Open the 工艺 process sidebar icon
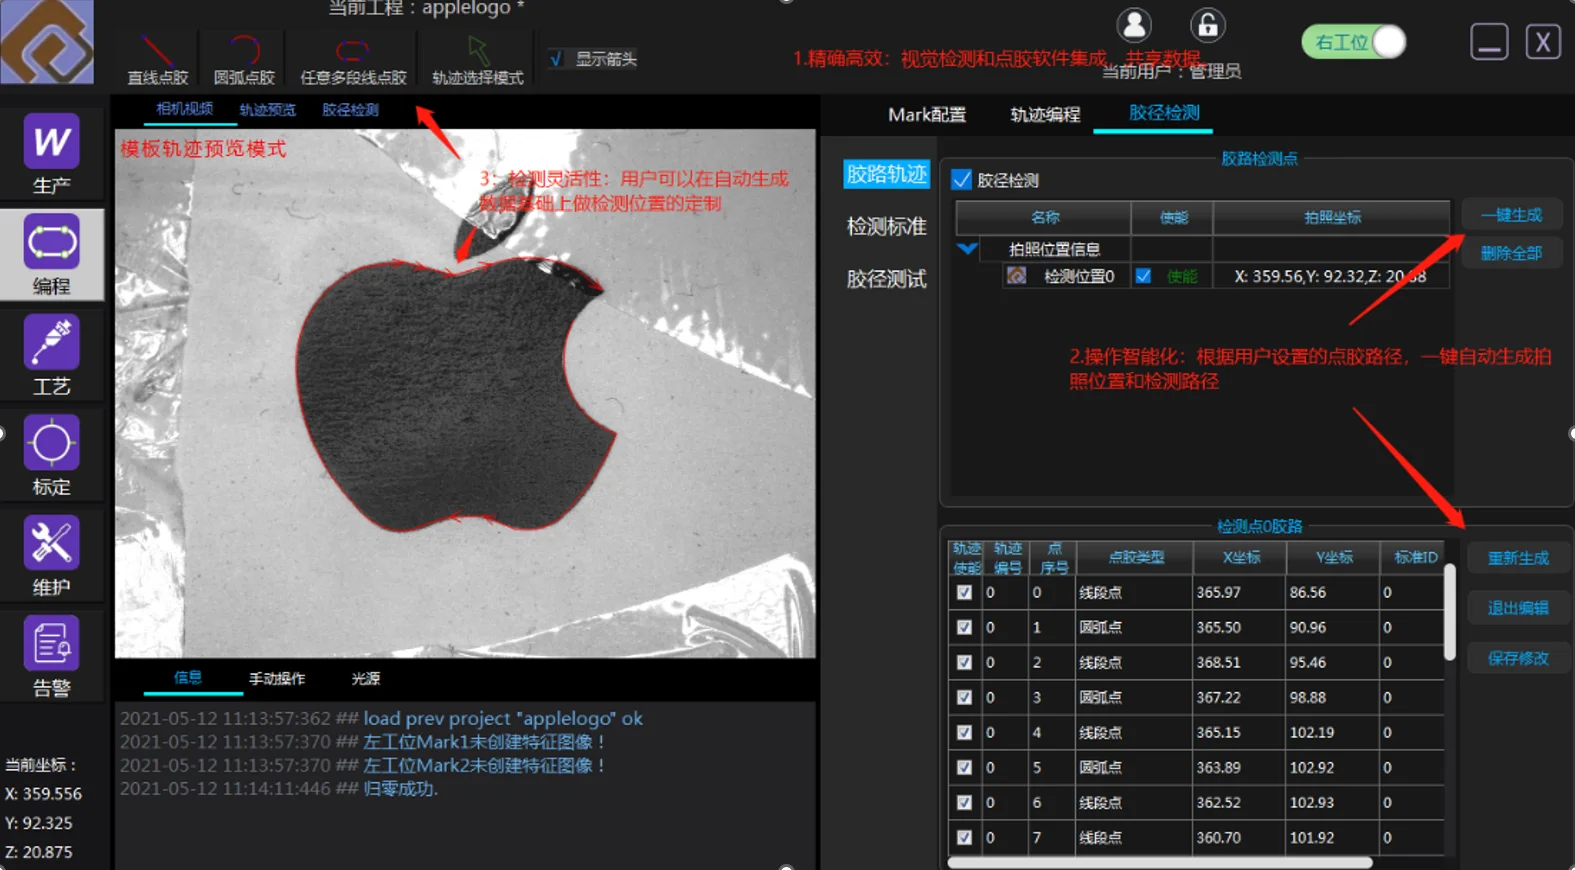Image resolution: width=1575 pixels, height=870 pixels. tap(51, 355)
